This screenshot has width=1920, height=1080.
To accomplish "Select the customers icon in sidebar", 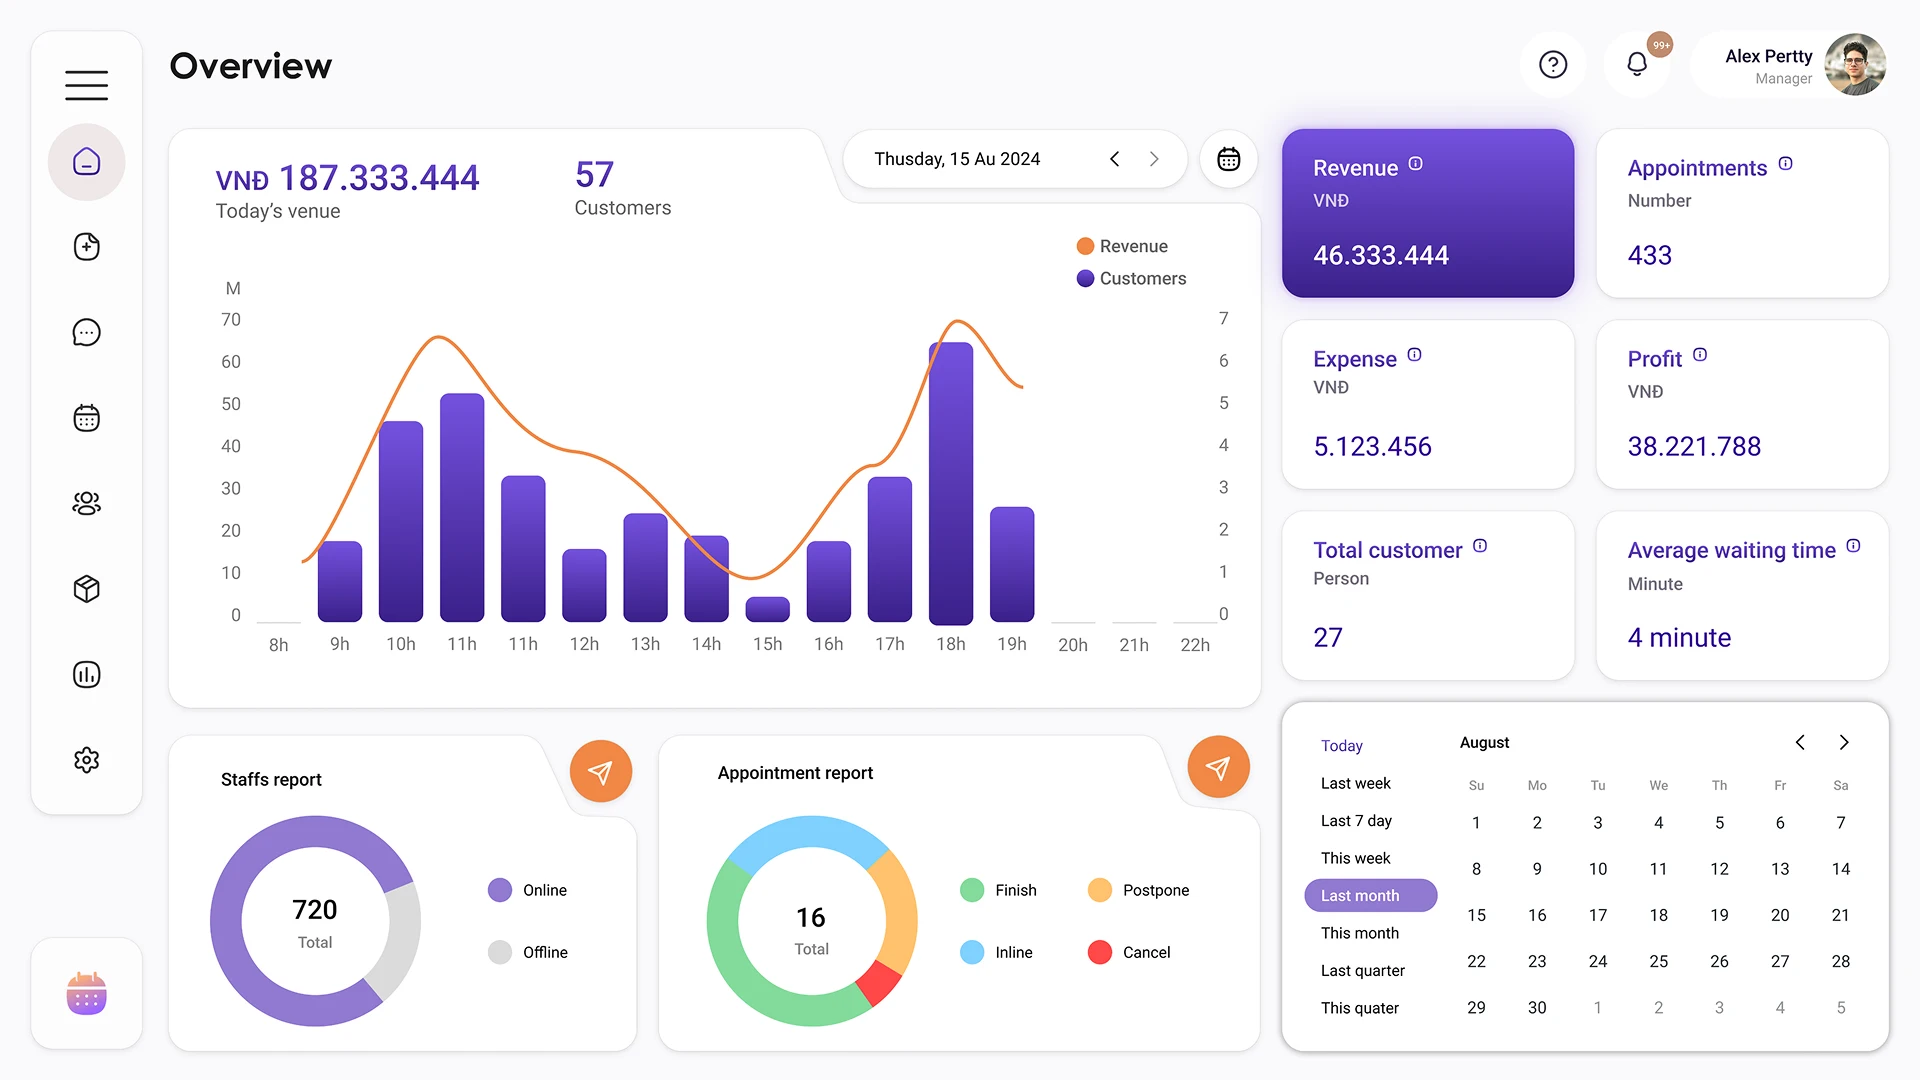I will tap(86, 503).
